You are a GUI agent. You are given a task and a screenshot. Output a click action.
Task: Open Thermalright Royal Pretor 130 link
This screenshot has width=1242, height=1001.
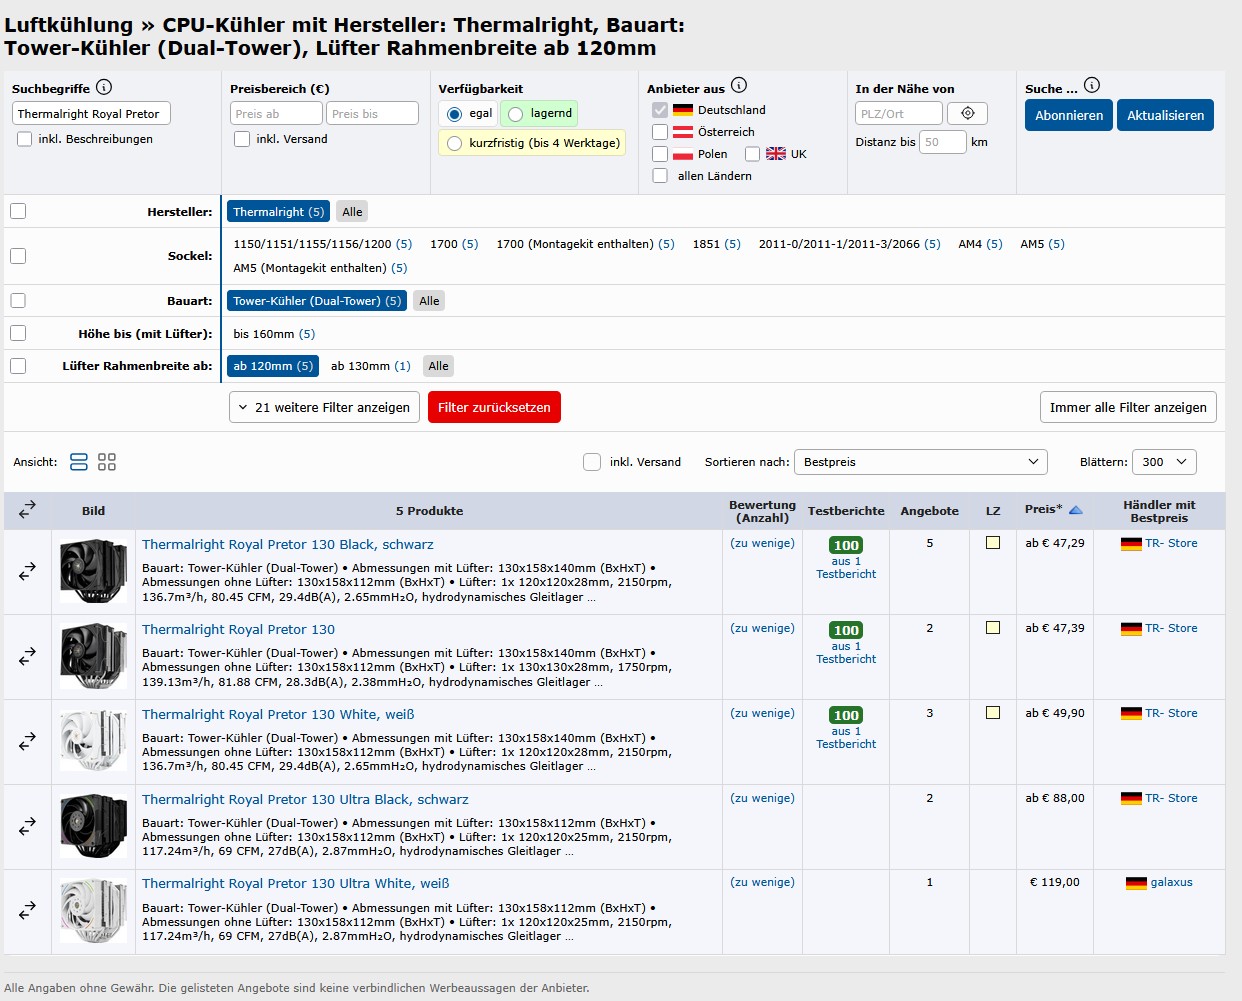tap(238, 629)
